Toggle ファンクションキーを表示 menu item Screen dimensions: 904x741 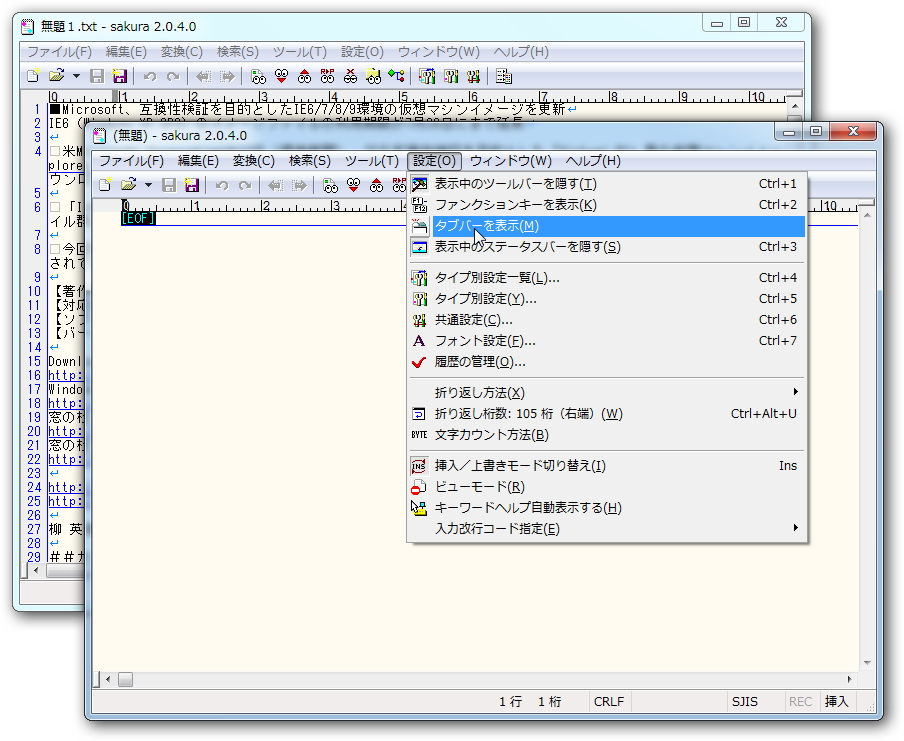tap(607, 205)
